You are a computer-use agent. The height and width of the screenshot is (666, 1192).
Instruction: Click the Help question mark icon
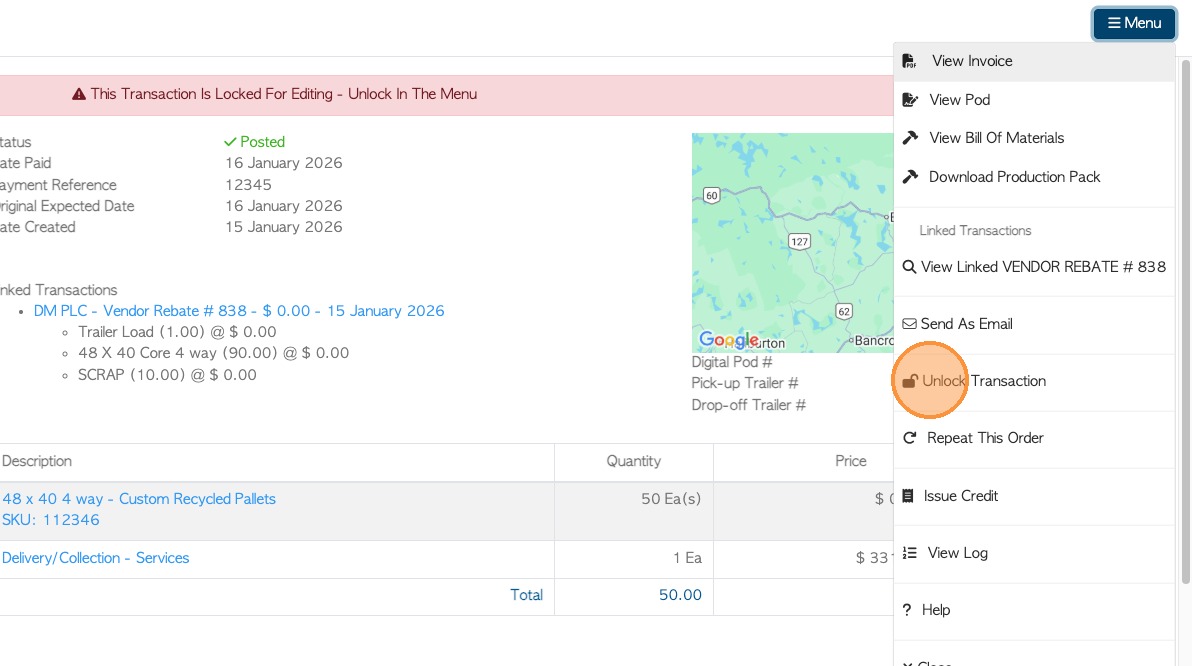coord(906,610)
